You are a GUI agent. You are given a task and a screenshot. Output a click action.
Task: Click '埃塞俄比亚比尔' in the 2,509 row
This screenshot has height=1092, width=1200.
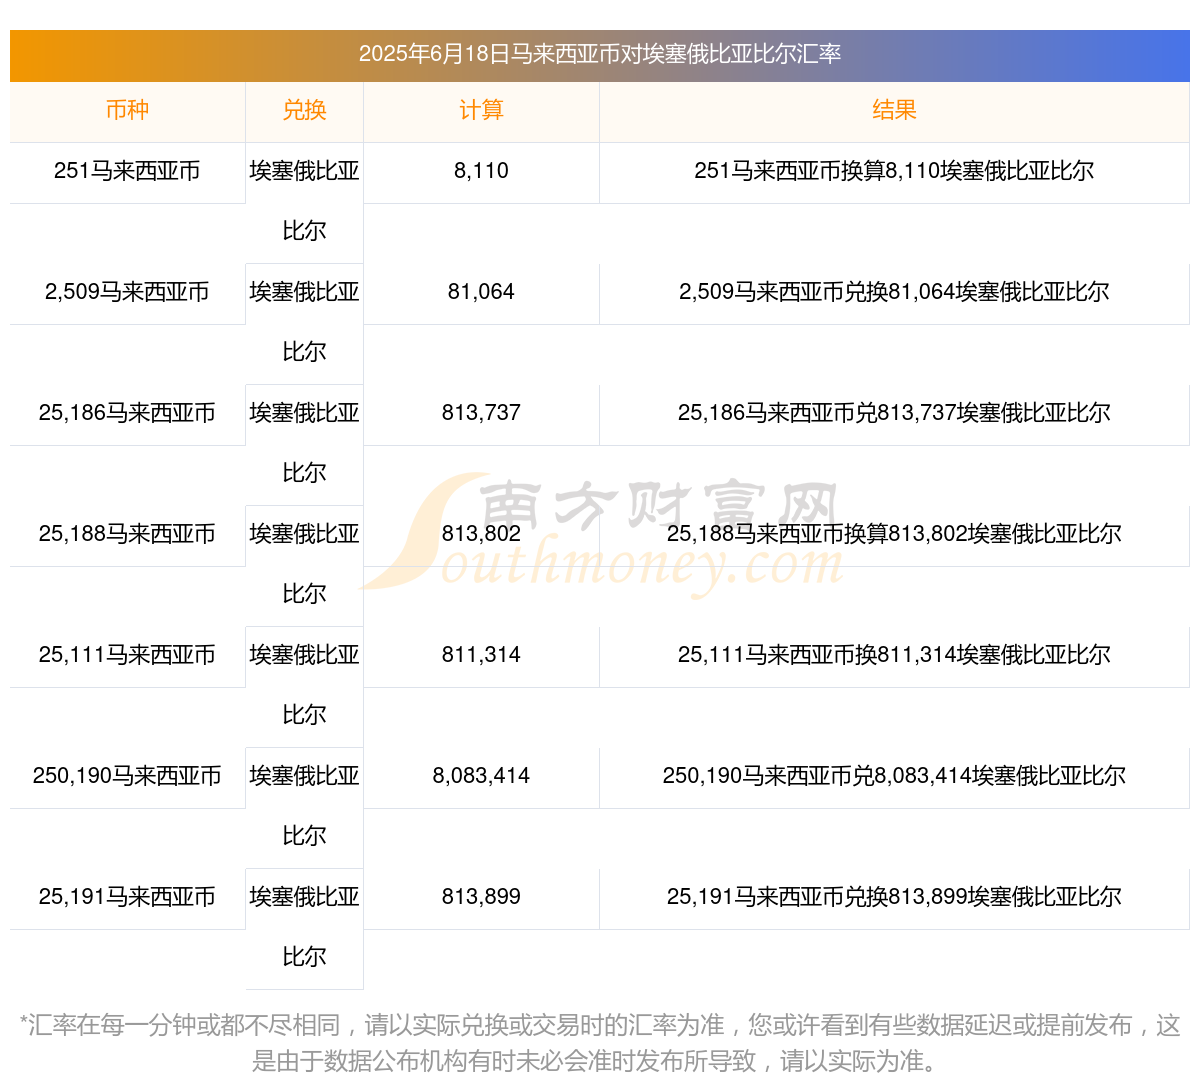(304, 322)
